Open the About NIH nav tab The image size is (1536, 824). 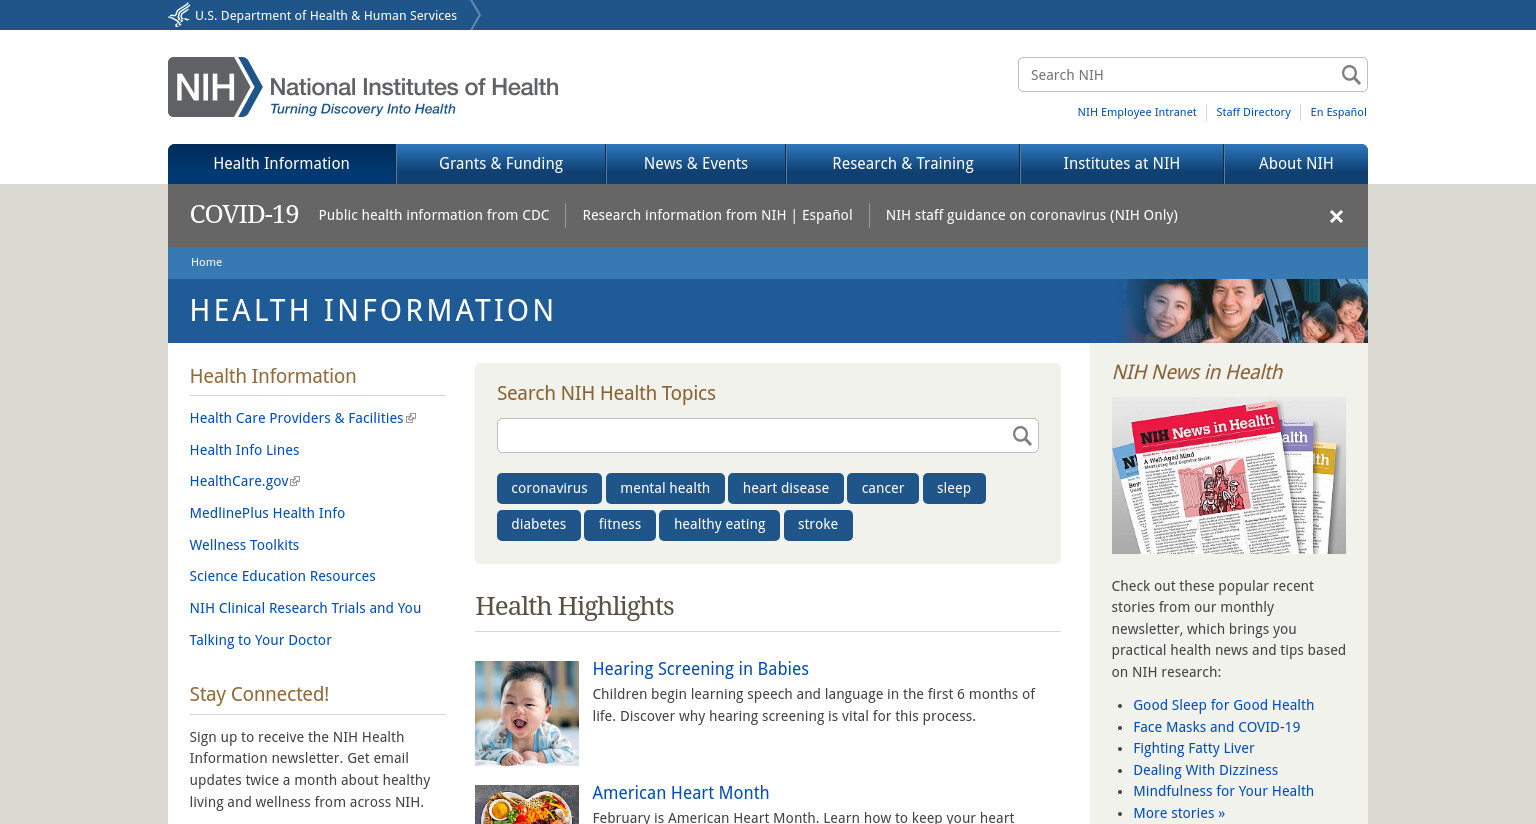pos(1296,164)
